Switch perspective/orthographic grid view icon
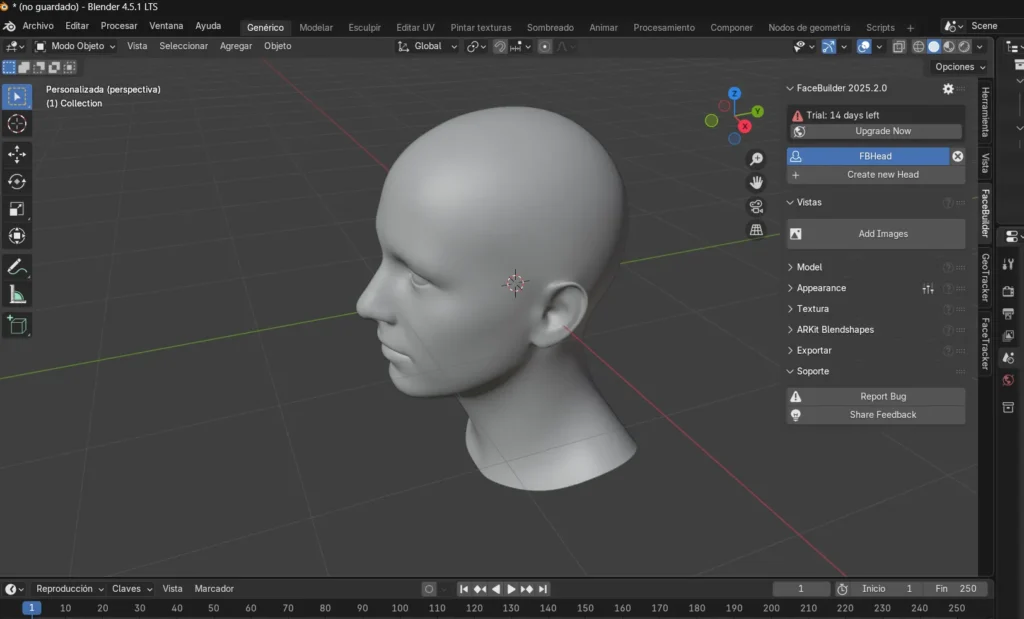Image resolution: width=1024 pixels, height=619 pixels. click(757, 230)
